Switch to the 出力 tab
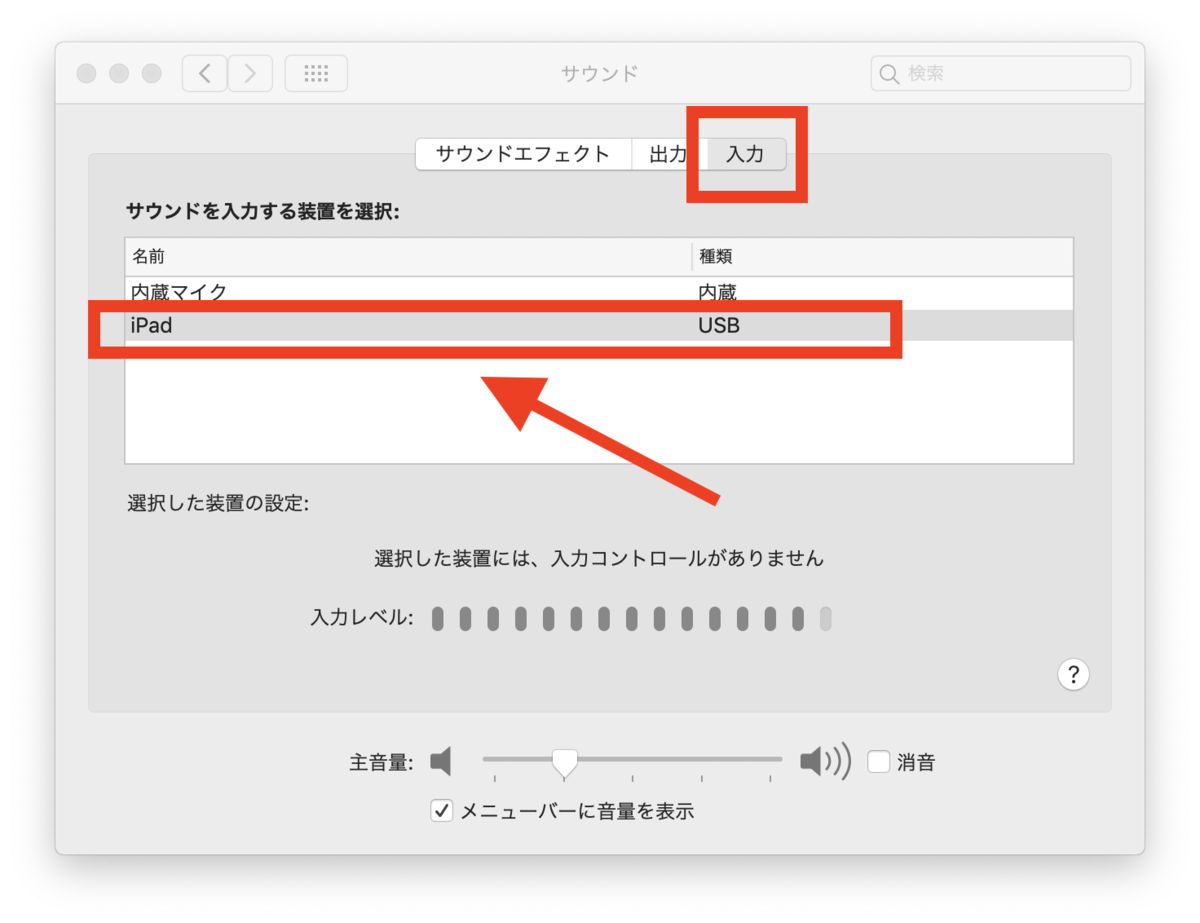This screenshot has height=923, width=1200. [x=668, y=154]
